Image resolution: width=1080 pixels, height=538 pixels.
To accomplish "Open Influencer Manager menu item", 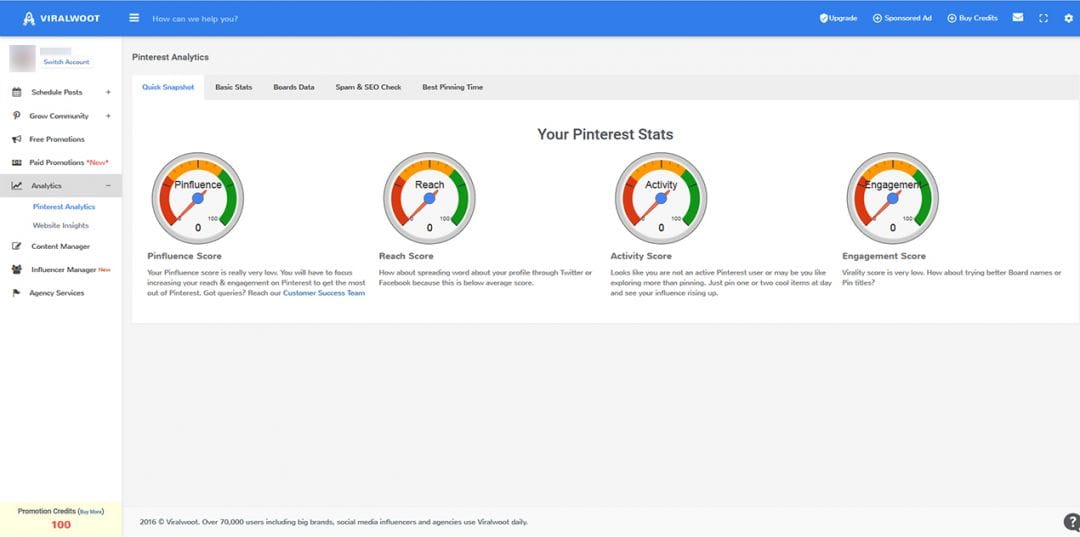I will click(61, 270).
